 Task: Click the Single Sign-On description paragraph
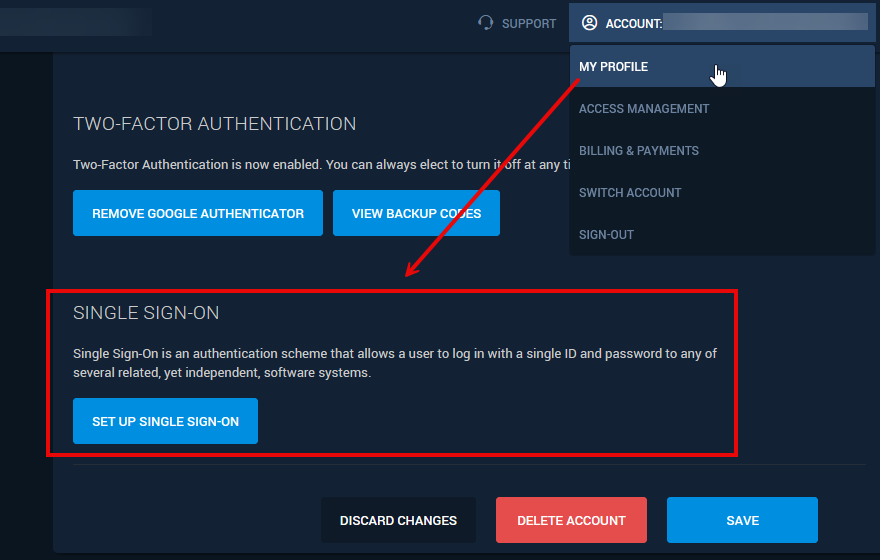[394, 363]
